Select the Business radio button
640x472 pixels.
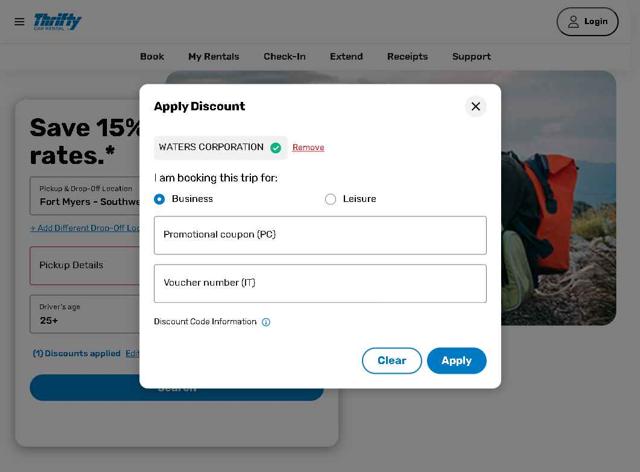pyautogui.click(x=159, y=199)
